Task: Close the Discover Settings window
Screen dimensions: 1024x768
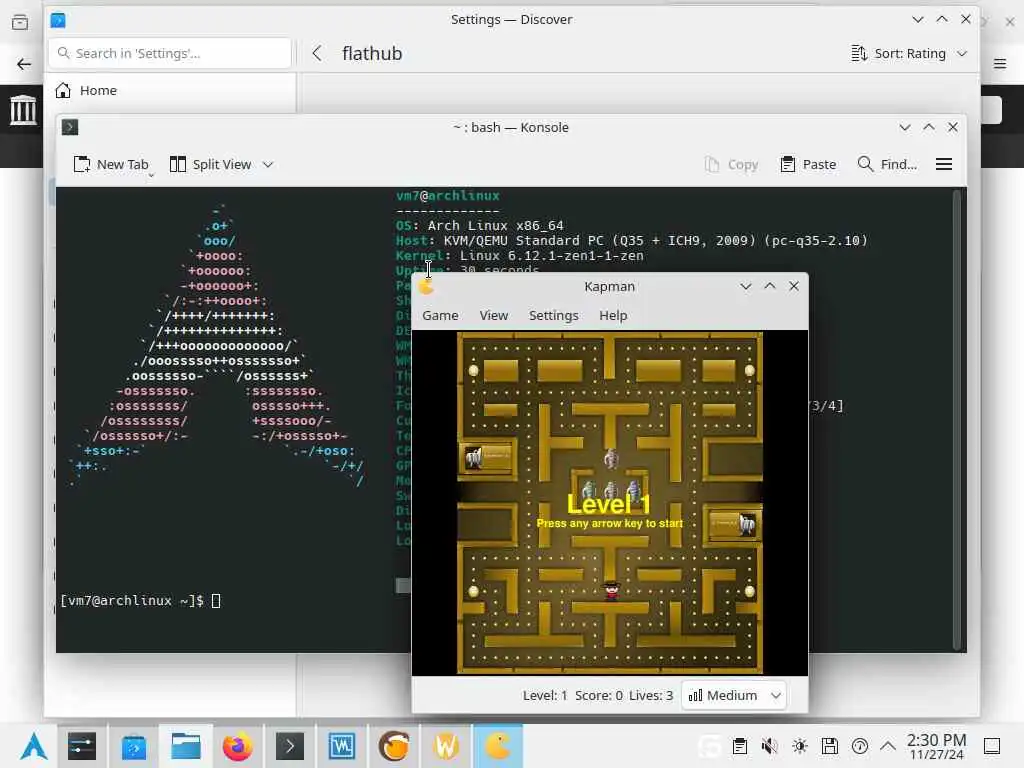Action: (966, 20)
